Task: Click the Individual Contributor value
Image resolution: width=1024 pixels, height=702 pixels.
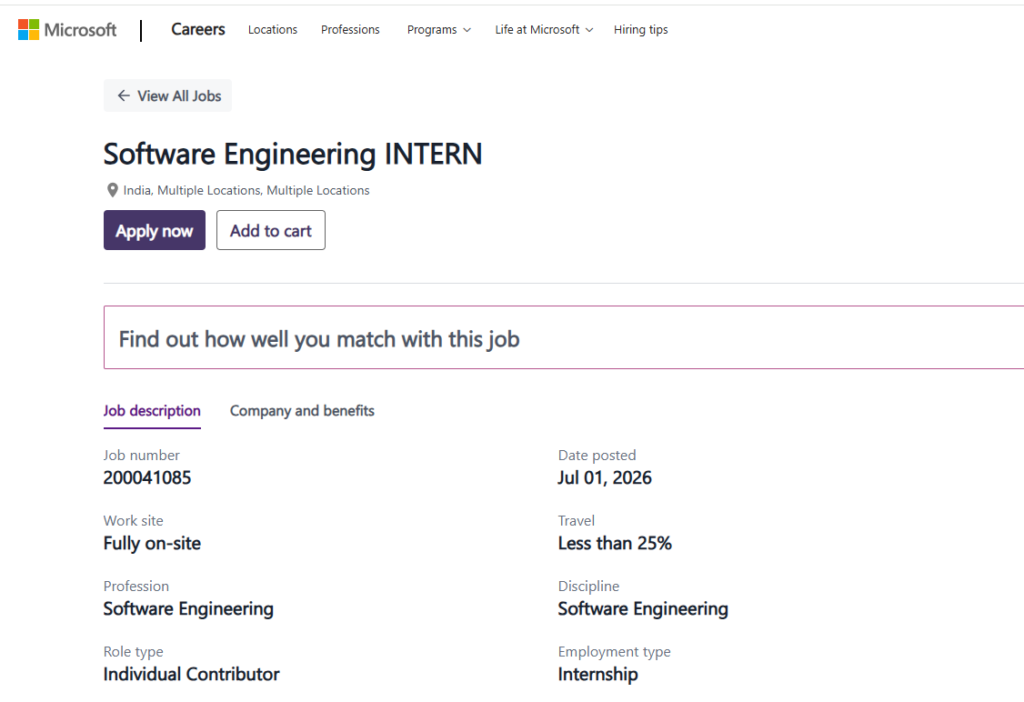Action: [191, 674]
